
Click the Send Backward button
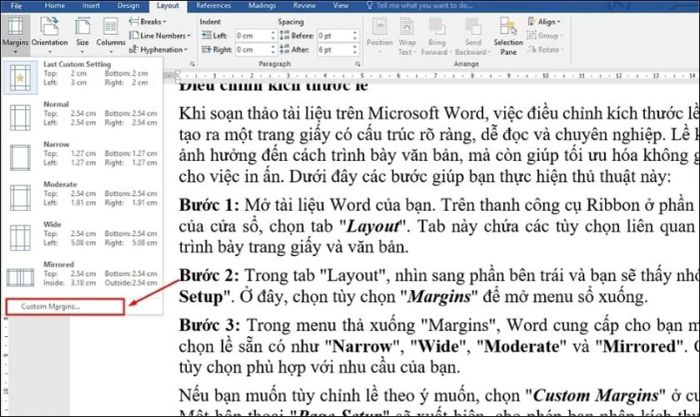point(472,36)
